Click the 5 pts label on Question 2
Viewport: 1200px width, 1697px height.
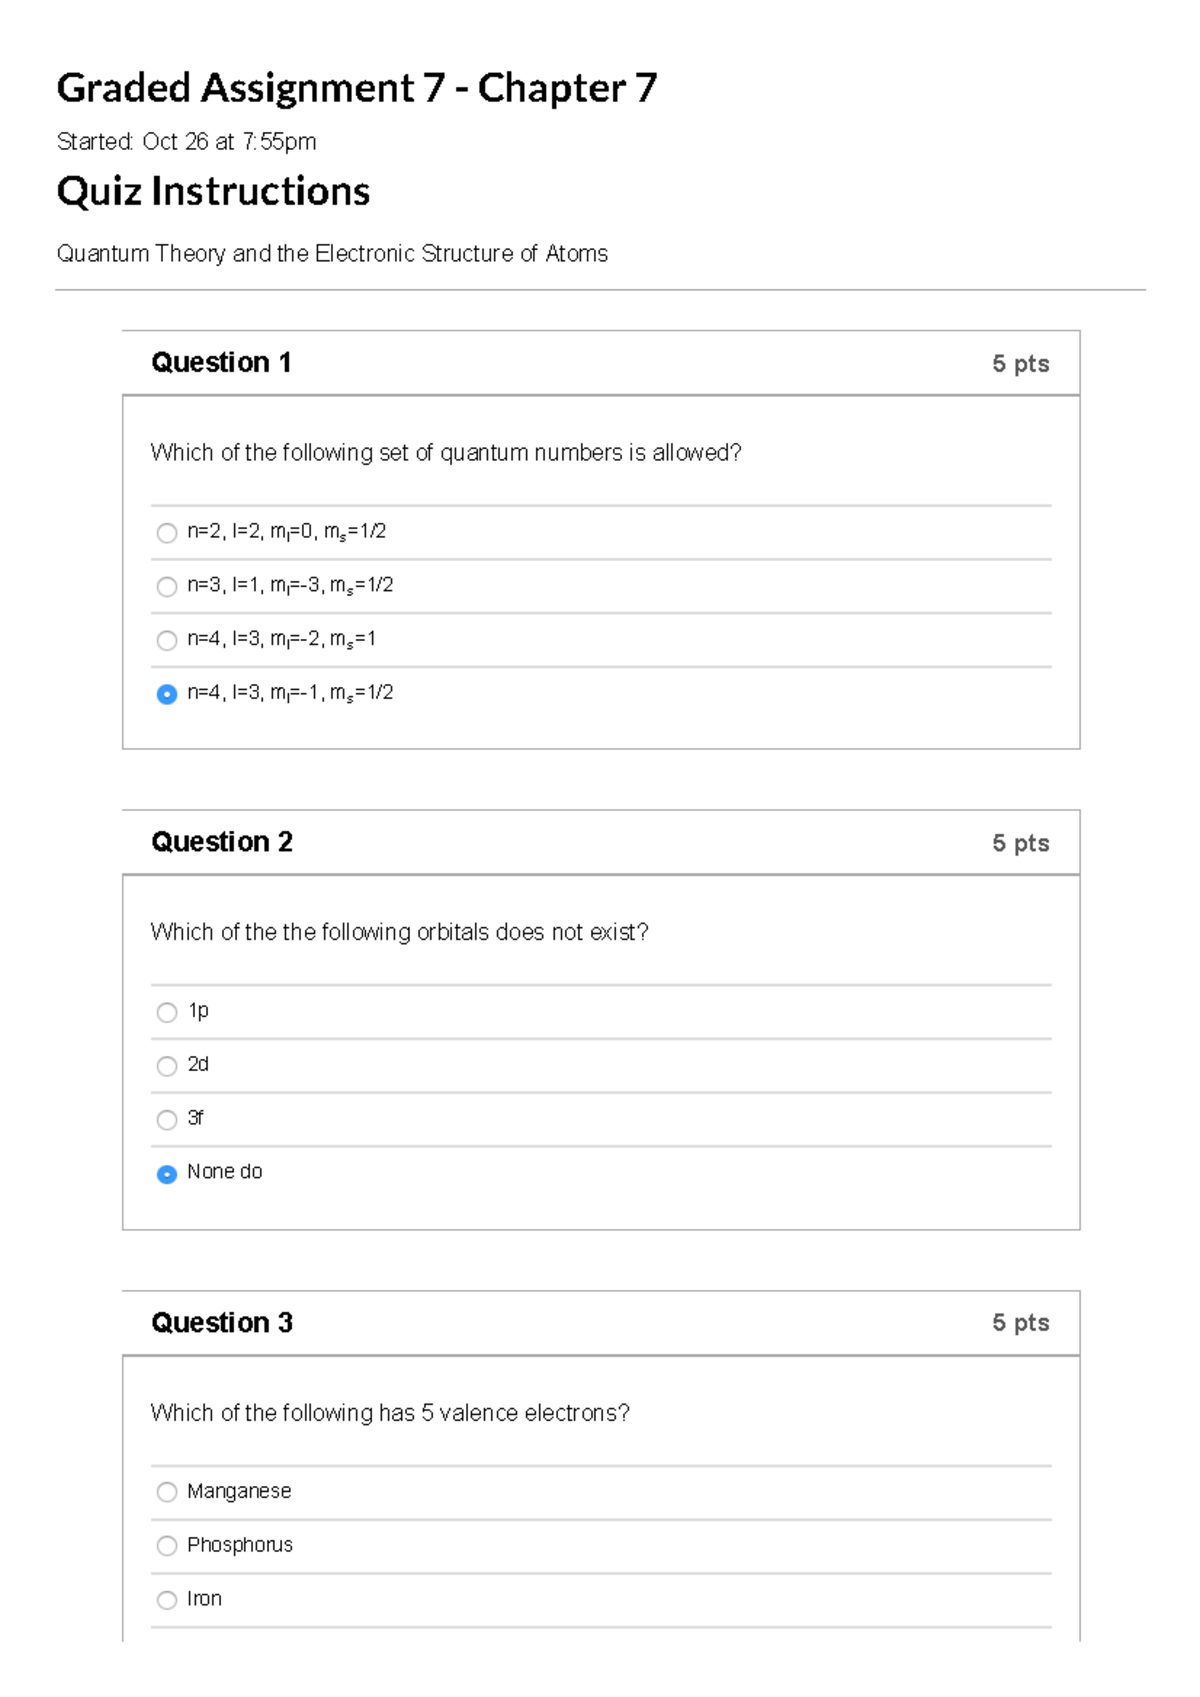(1020, 842)
